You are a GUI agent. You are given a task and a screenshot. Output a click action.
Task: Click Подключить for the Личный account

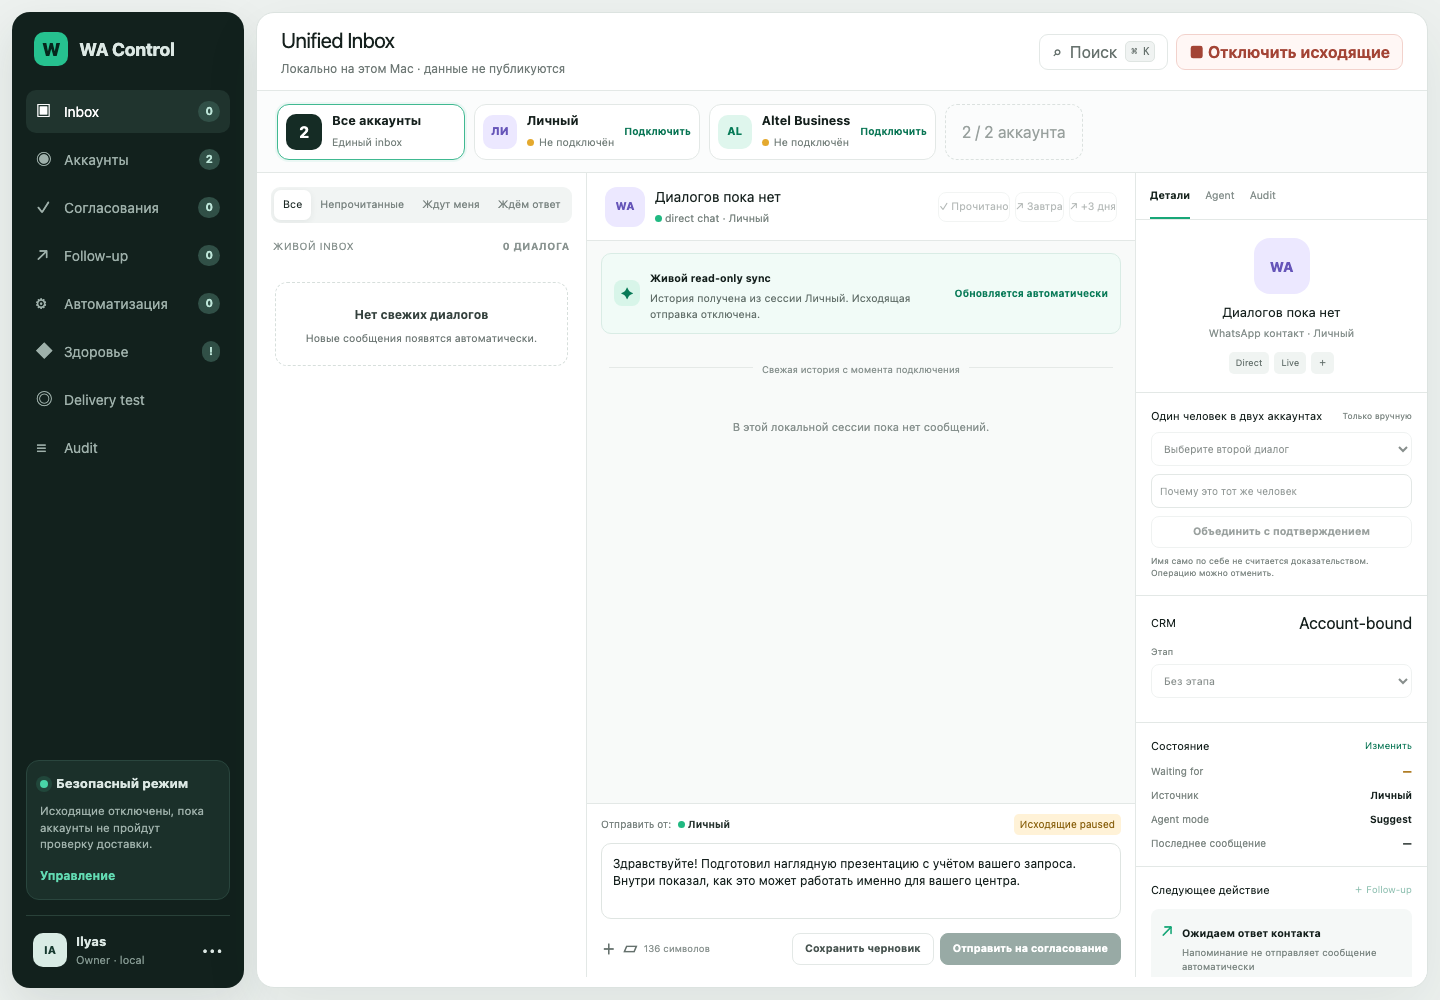657,132
